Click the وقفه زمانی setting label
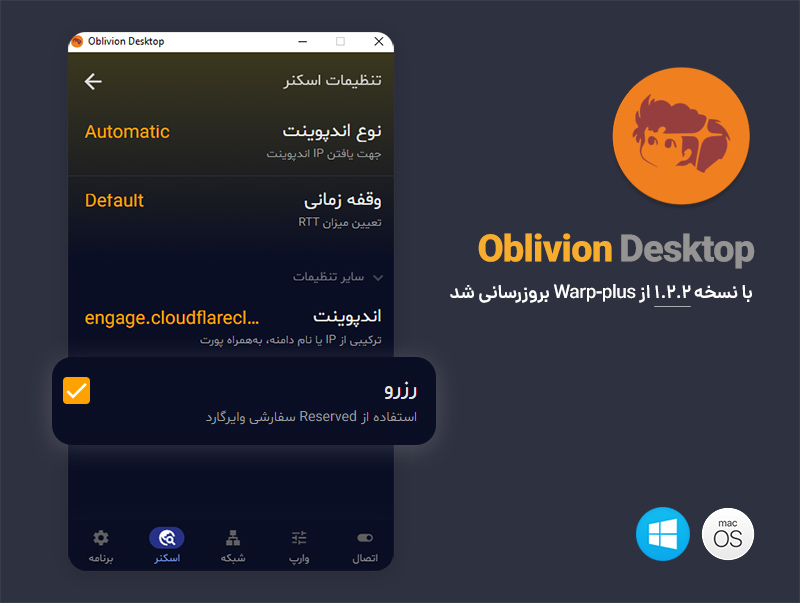The width and height of the screenshot is (800, 603). [x=342, y=199]
